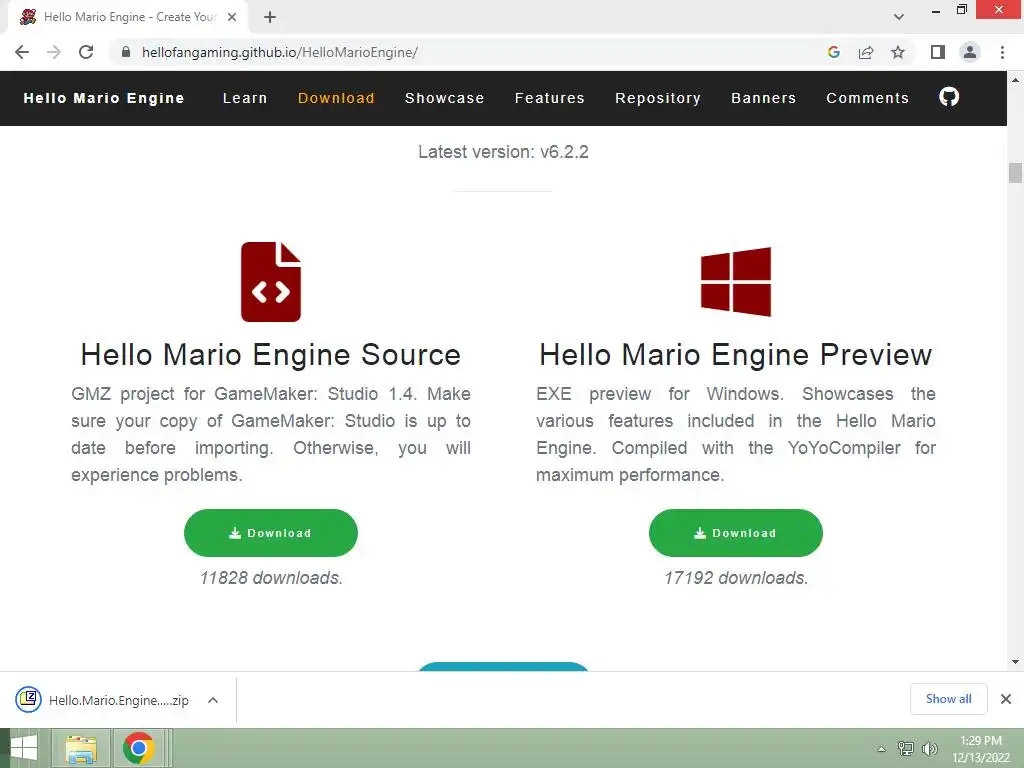Screen dimensions: 1024x768
Task: Click the Hello Mario Engine Preview heading
Action: click(x=736, y=355)
